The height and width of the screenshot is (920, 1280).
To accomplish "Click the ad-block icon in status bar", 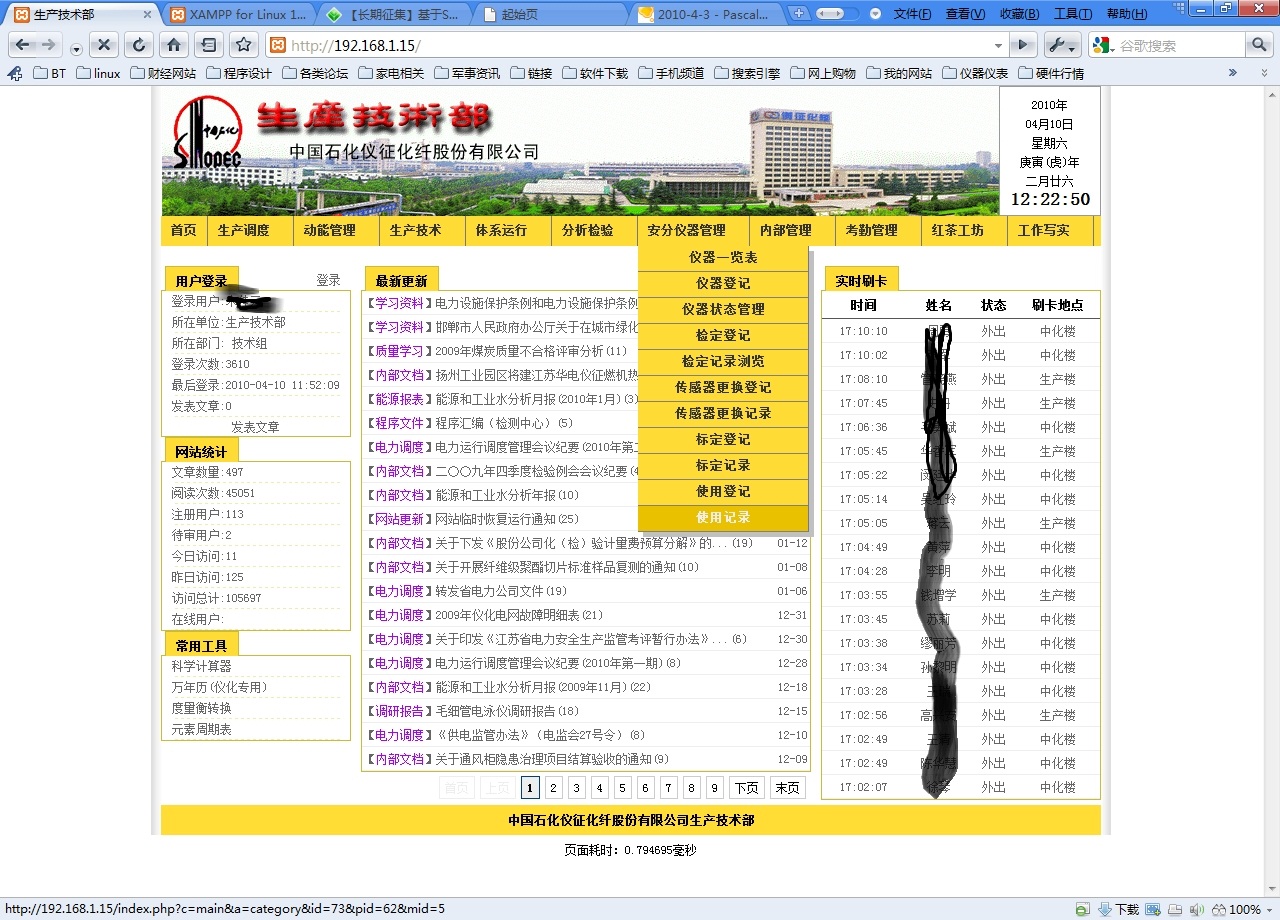I will pyautogui.click(x=1083, y=909).
